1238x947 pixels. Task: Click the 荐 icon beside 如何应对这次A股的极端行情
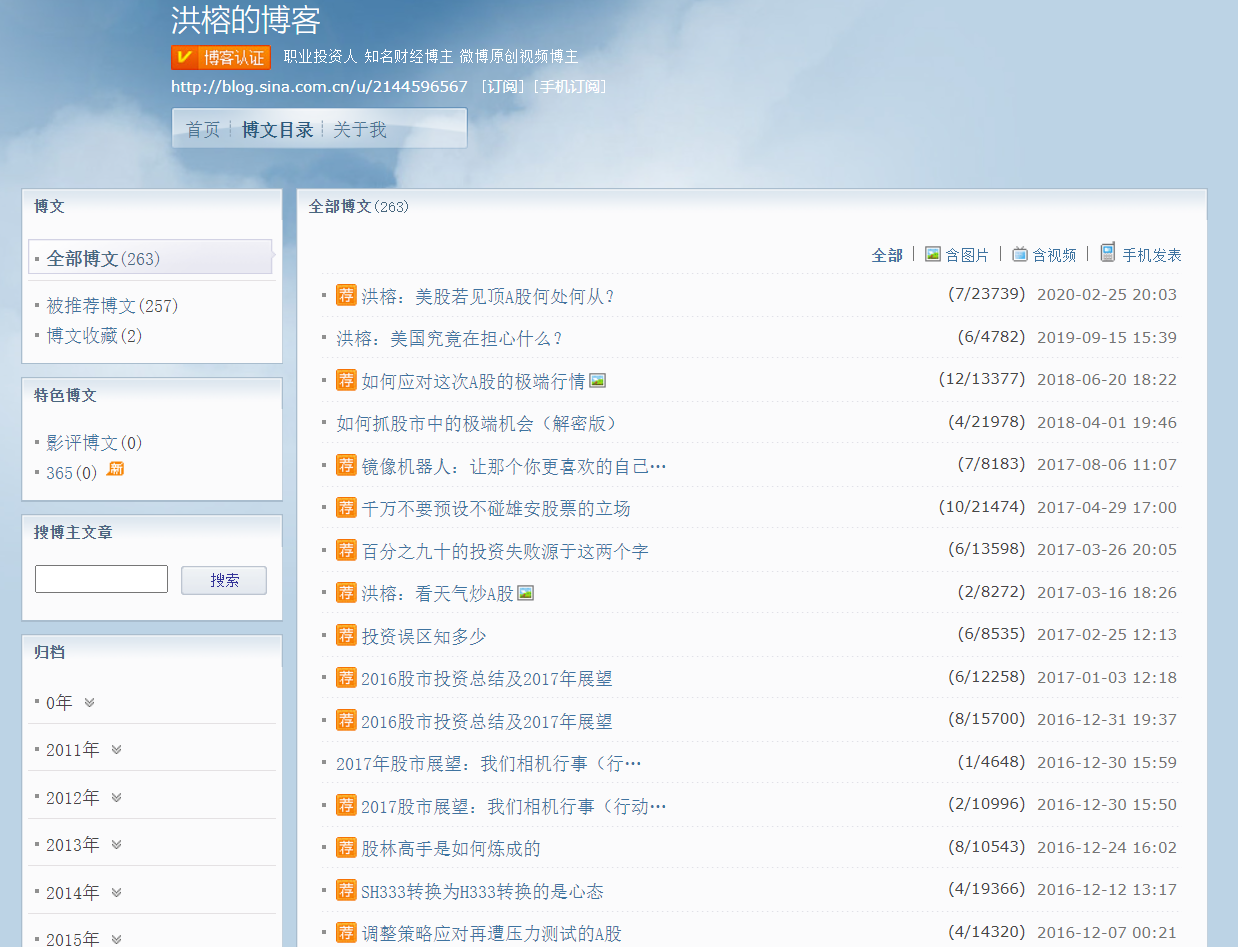[346, 380]
